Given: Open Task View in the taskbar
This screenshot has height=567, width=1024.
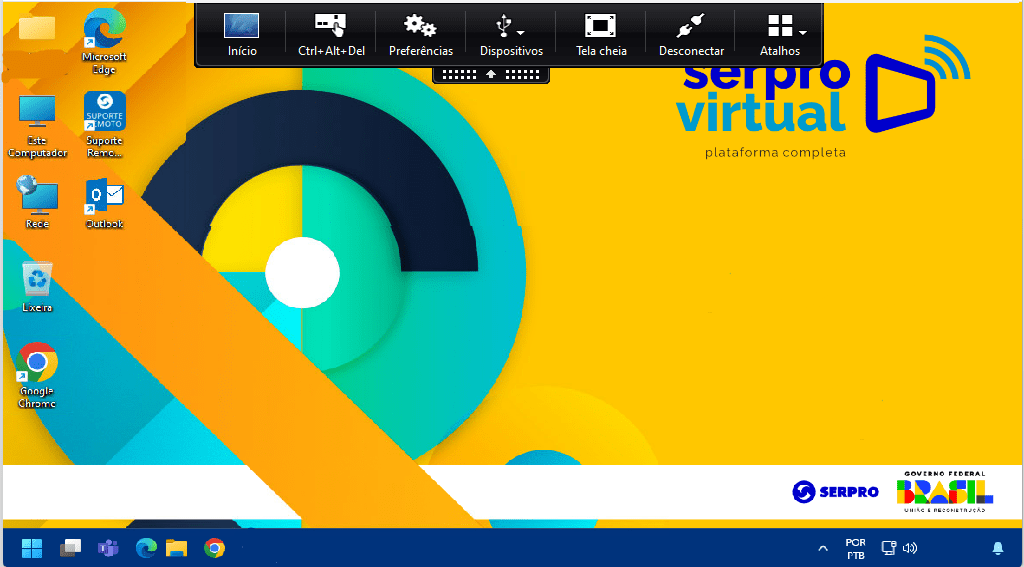Looking at the screenshot, I should [x=71, y=547].
